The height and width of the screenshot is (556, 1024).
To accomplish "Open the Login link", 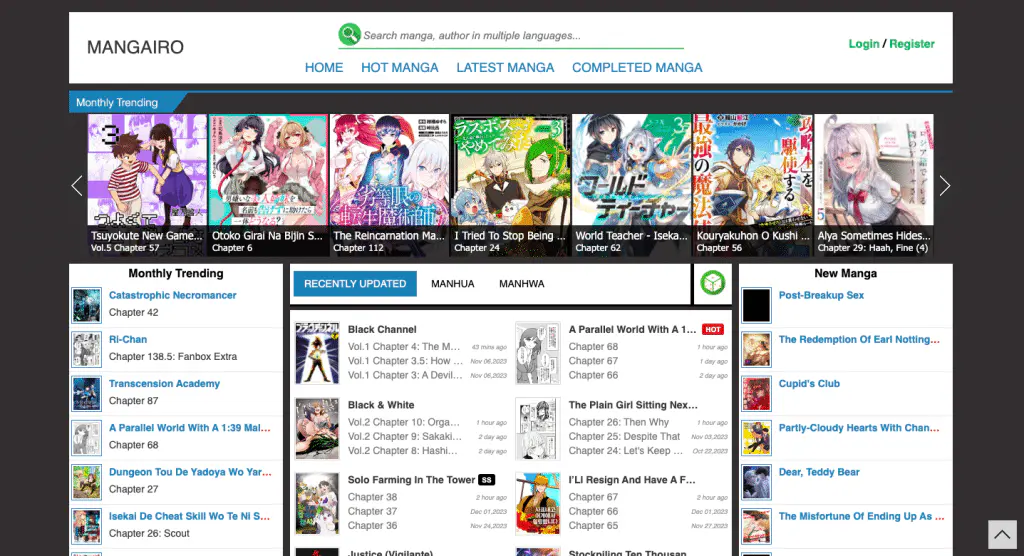I will (x=863, y=44).
